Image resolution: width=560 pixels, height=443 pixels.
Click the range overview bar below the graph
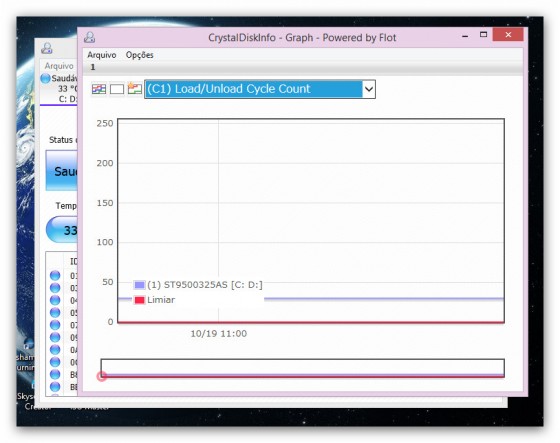pos(302,368)
